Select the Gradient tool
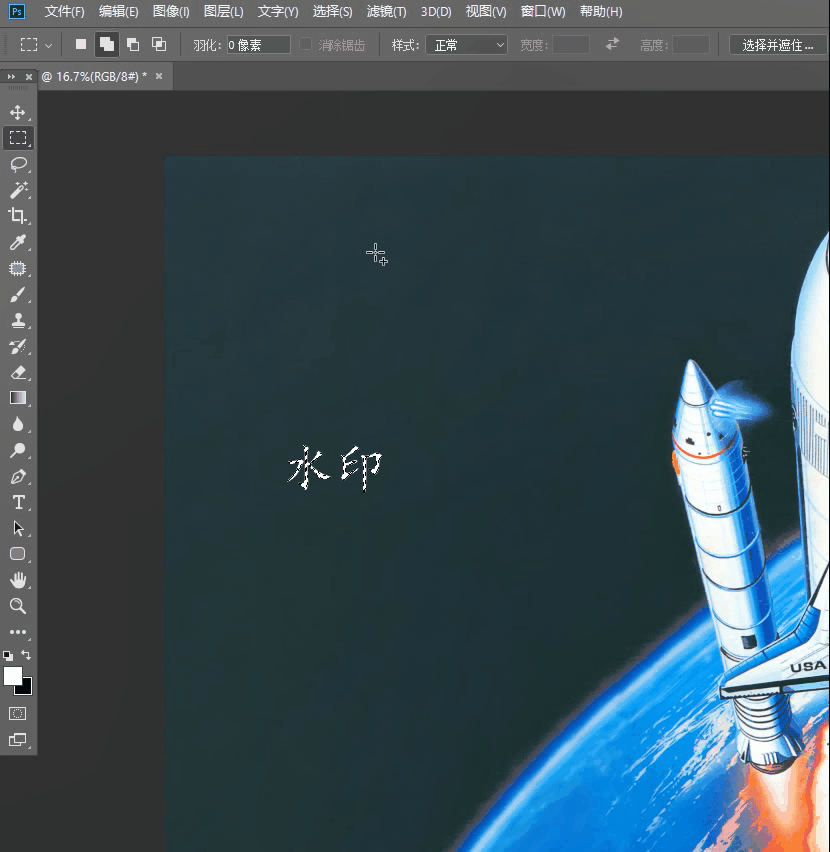The image size is (830, 852). tap(18, 398)
